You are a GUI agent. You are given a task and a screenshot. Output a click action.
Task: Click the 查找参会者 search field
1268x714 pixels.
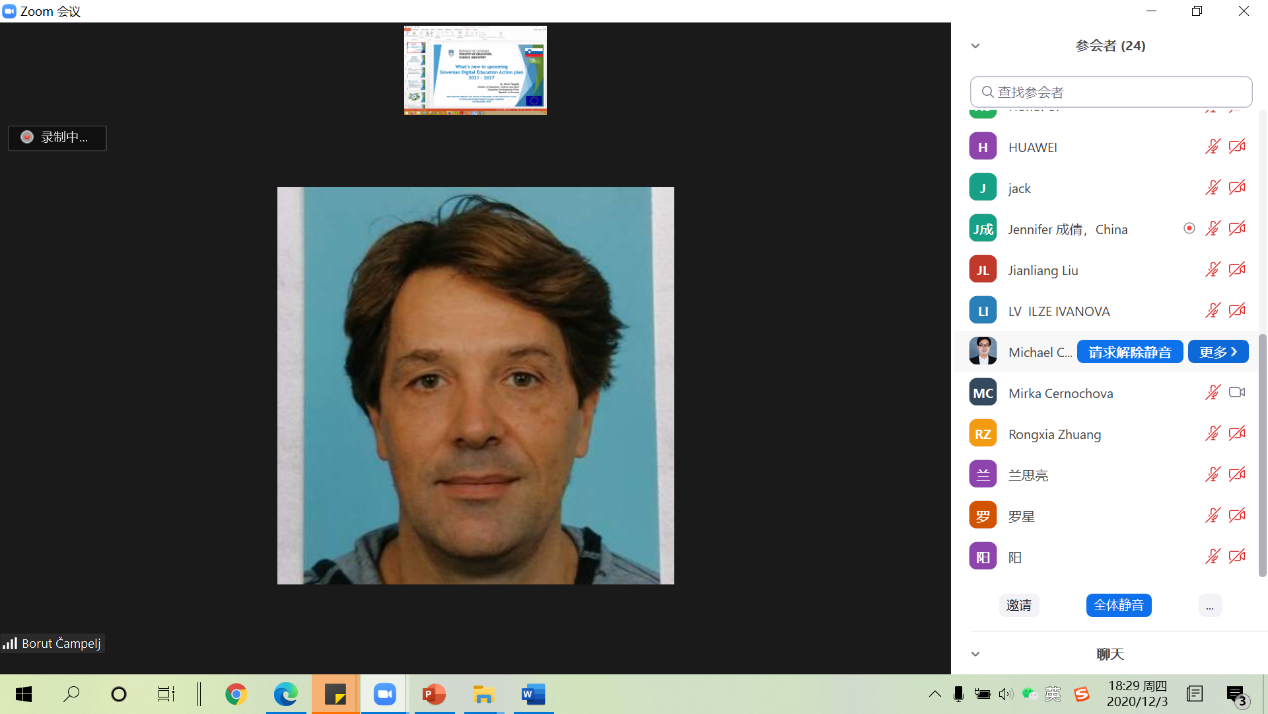pyautogui.click(x=1111, y=92)
